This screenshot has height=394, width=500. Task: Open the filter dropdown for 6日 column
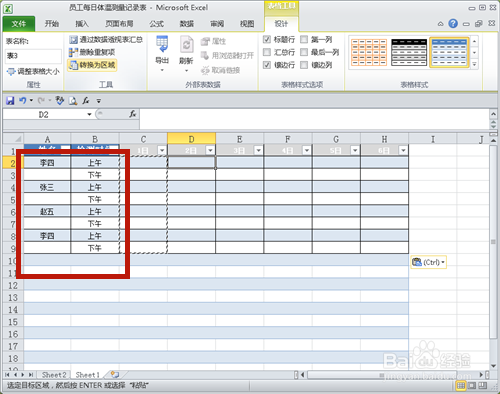pos(403,150)
